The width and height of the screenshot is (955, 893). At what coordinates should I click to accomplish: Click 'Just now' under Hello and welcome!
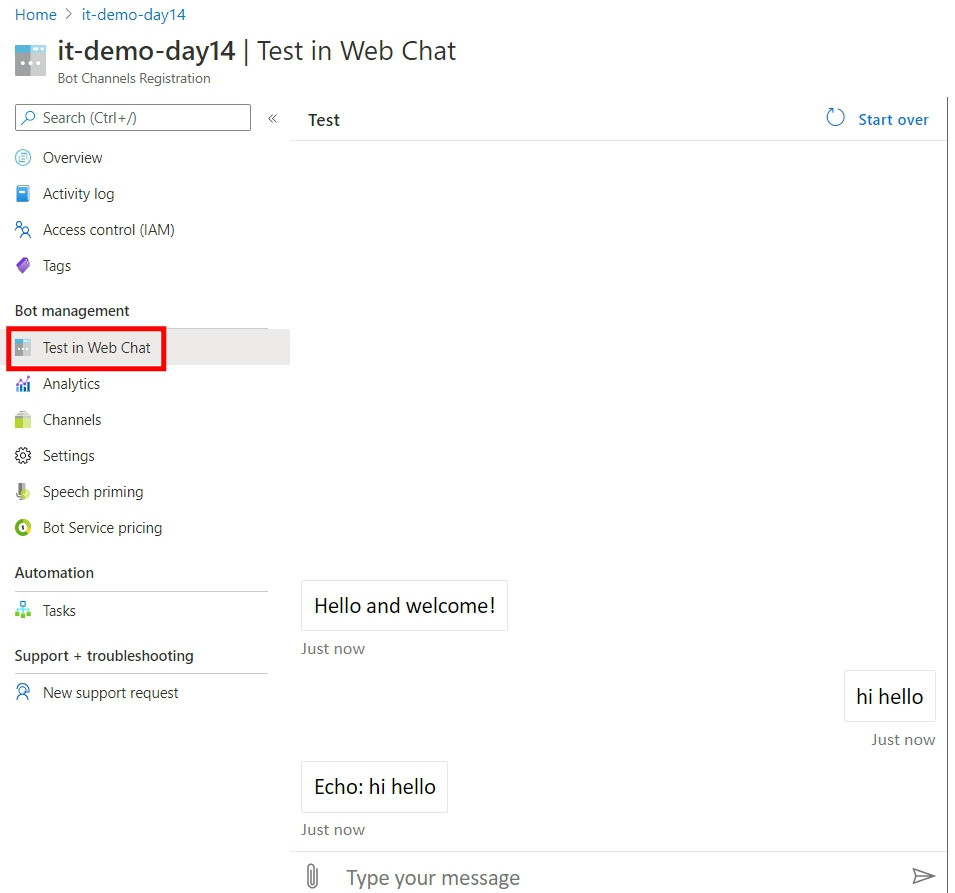point(333,649)
